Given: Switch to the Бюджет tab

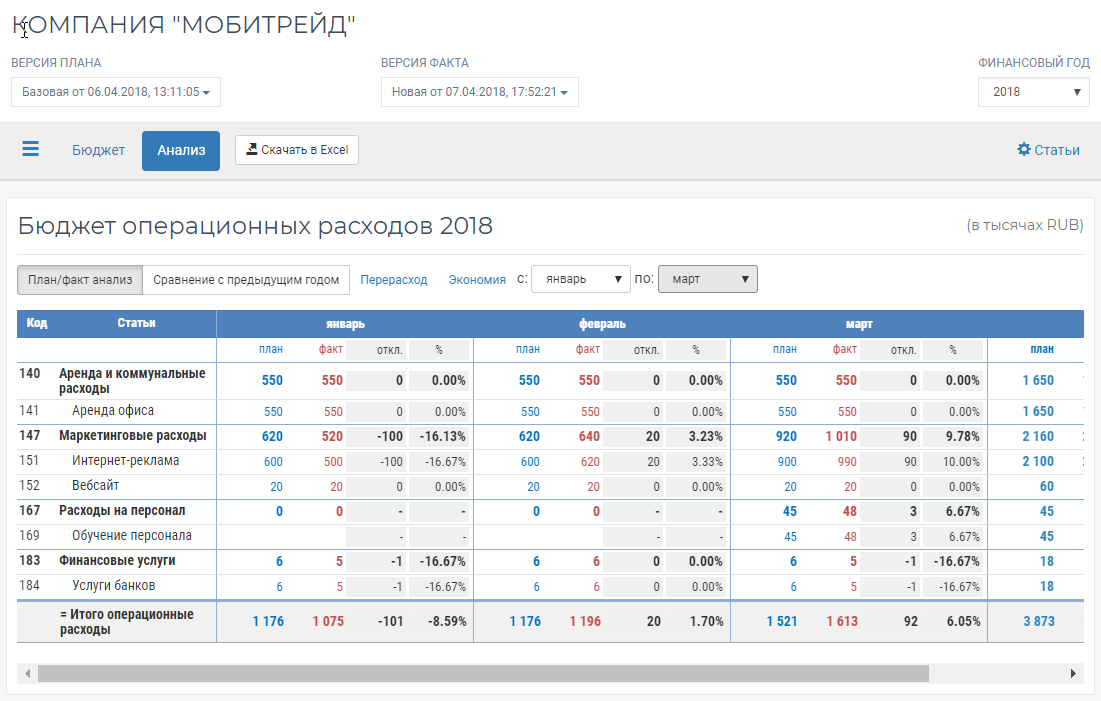Looking at the screenshot, I should pos(97,149).
